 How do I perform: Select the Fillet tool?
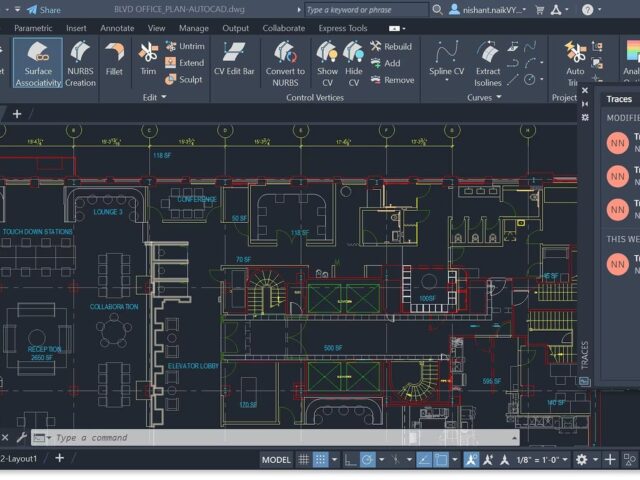pos(115,62)
